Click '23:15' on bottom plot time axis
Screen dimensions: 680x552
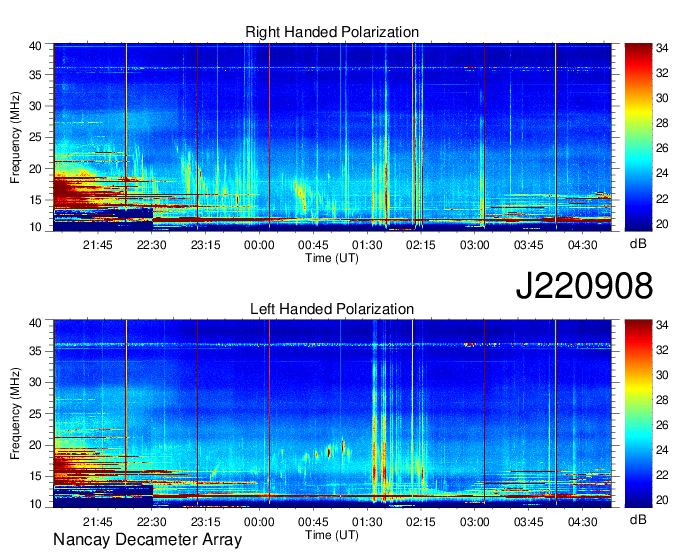[206, 522]
